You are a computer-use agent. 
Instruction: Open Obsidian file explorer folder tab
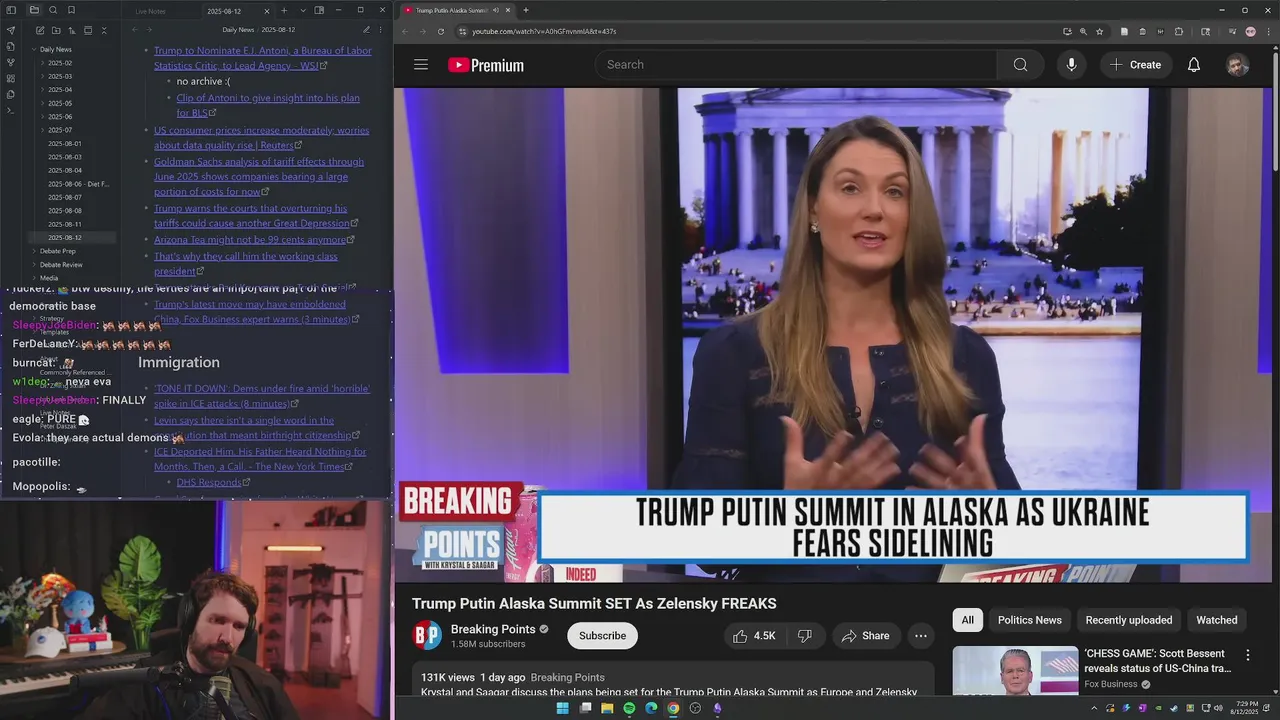[x=34, y=10]
